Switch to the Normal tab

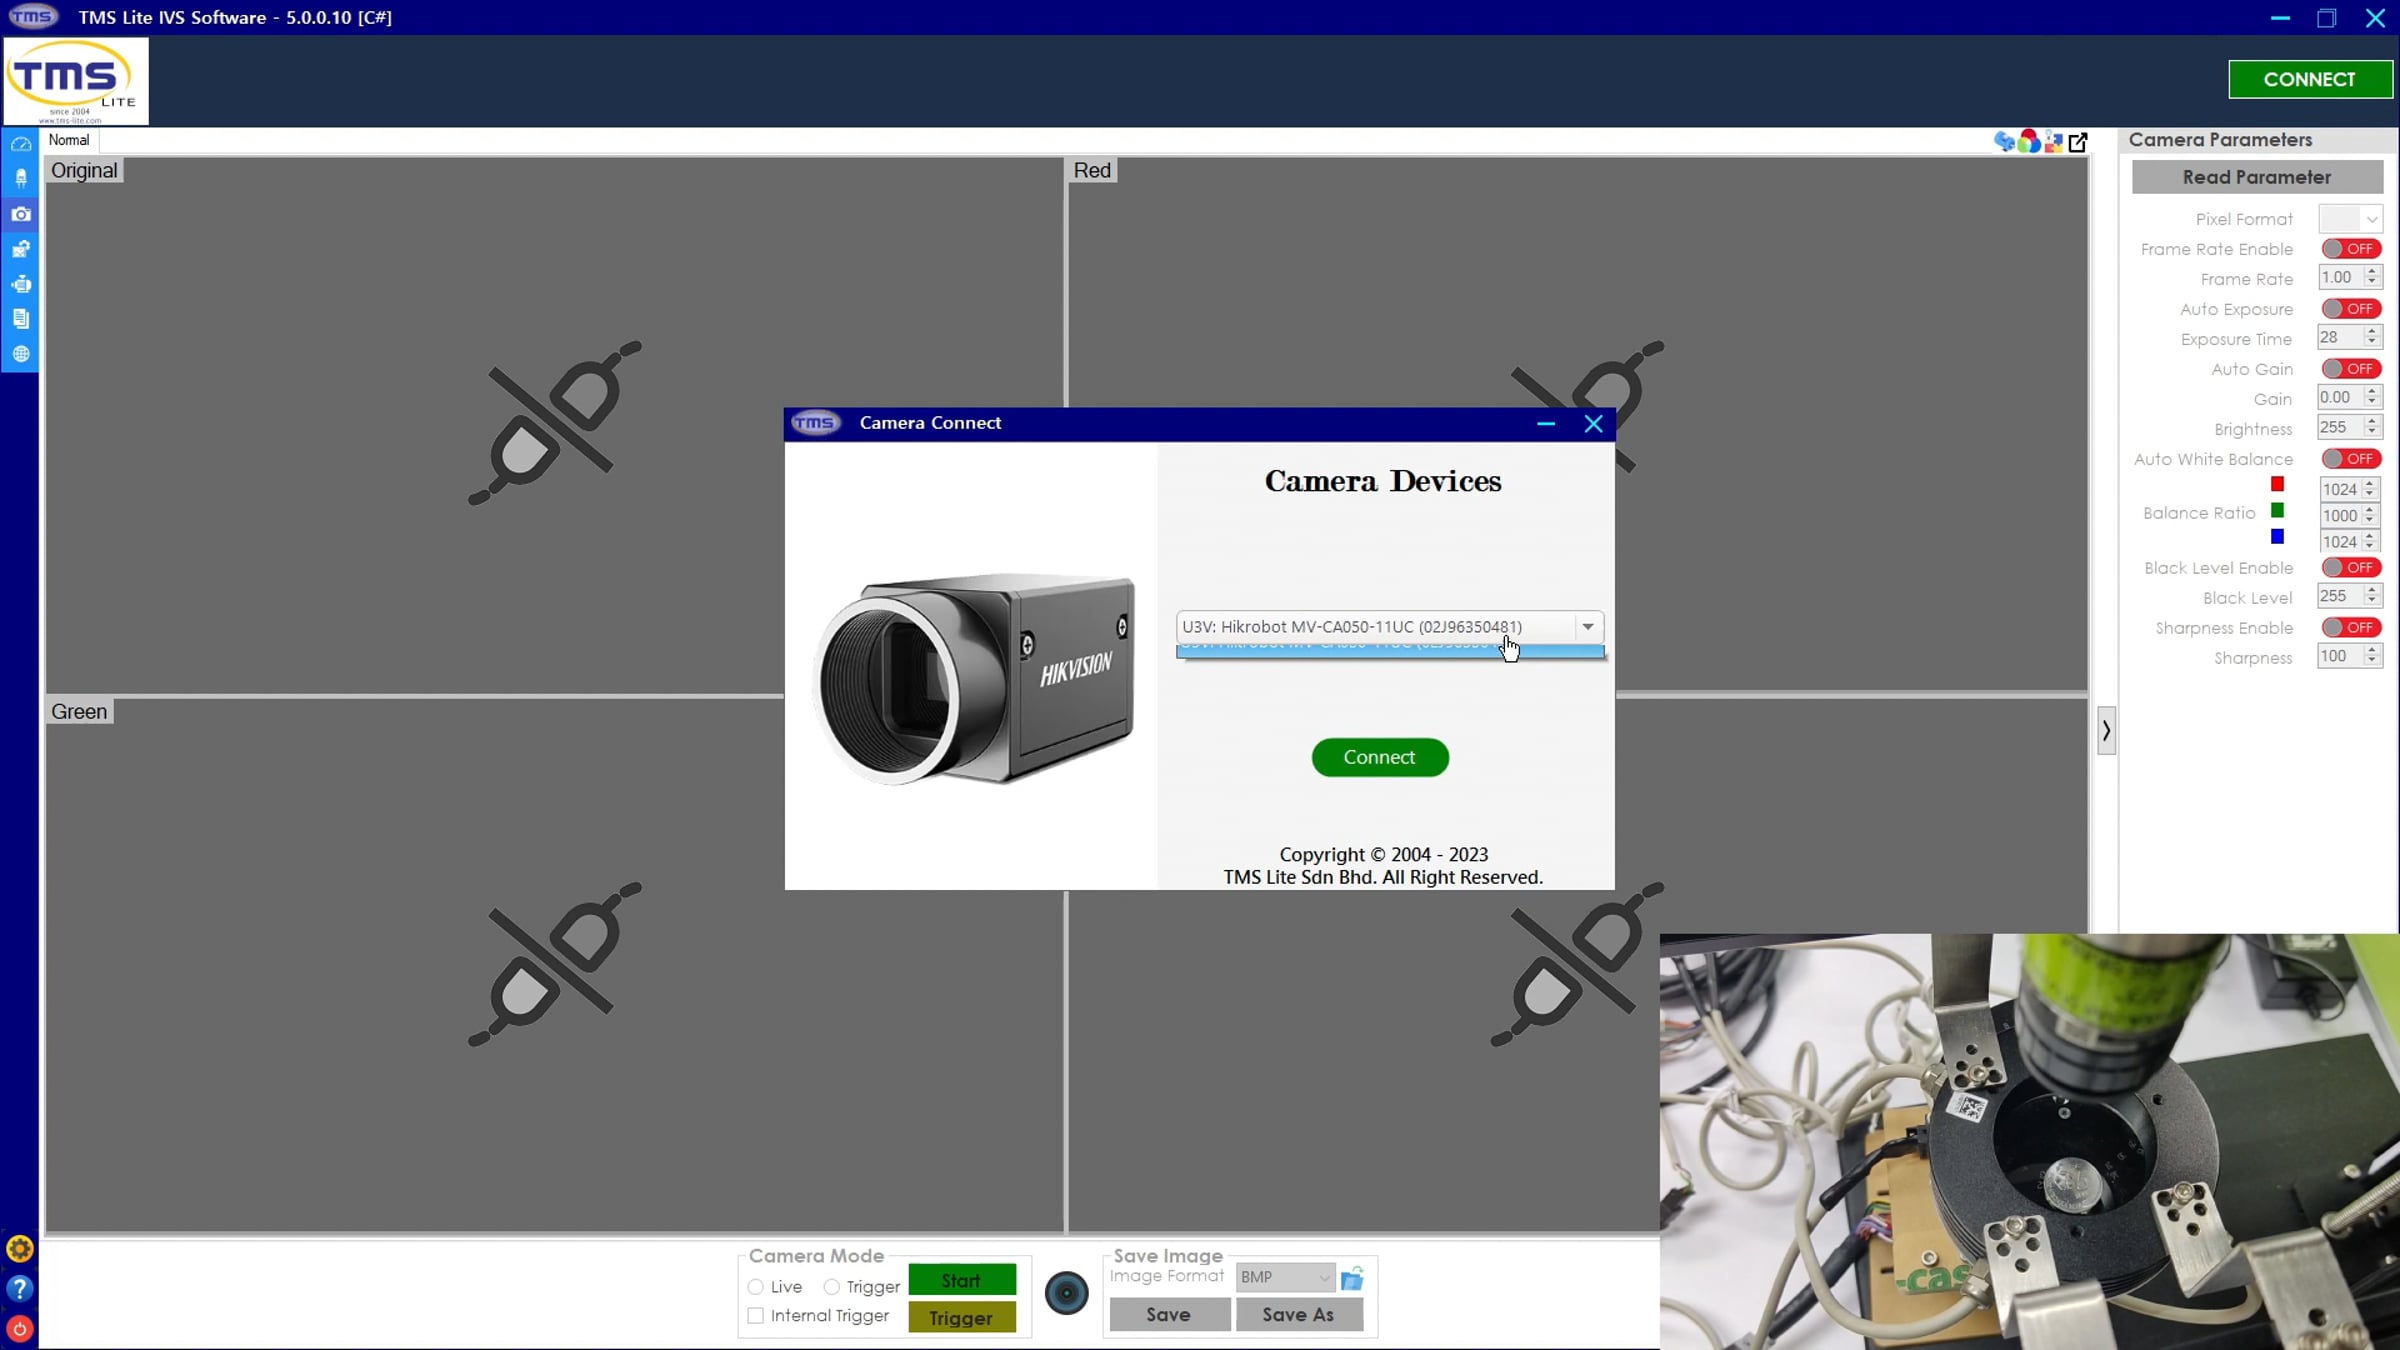pyautogui.click(x=69, y=140)
